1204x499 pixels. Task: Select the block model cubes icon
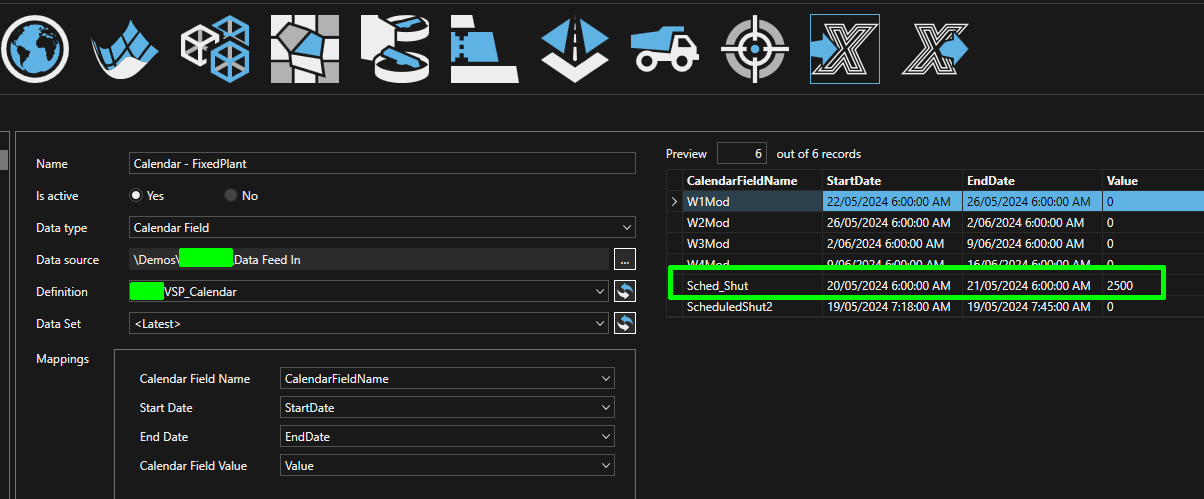214,48
